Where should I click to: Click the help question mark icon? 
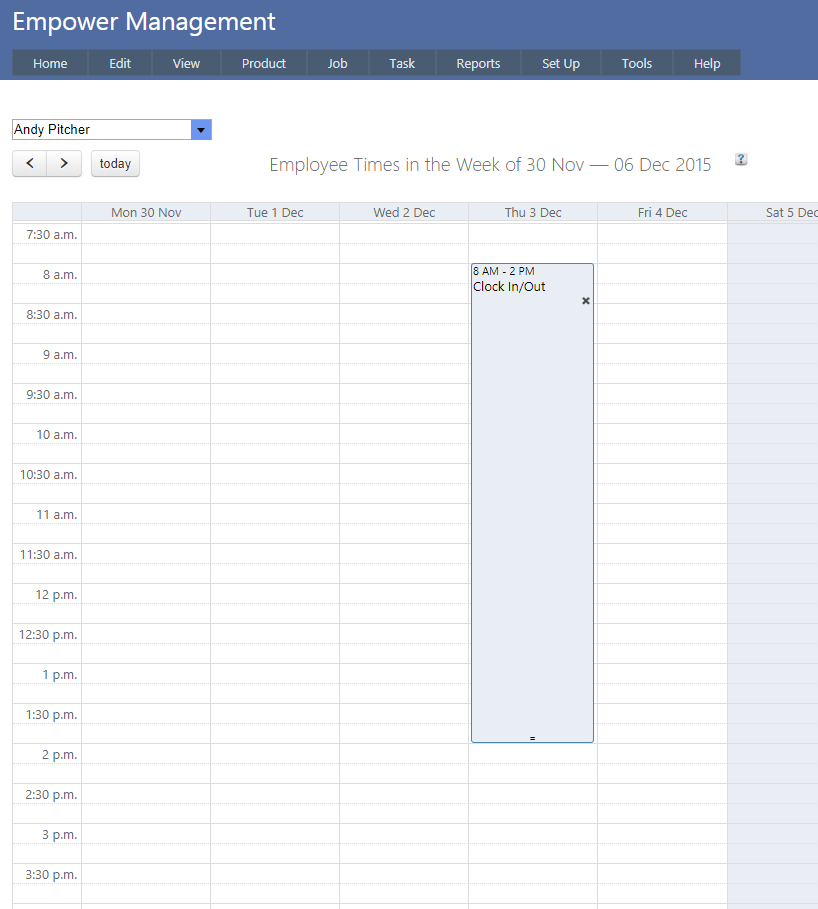tap(741, 159)
